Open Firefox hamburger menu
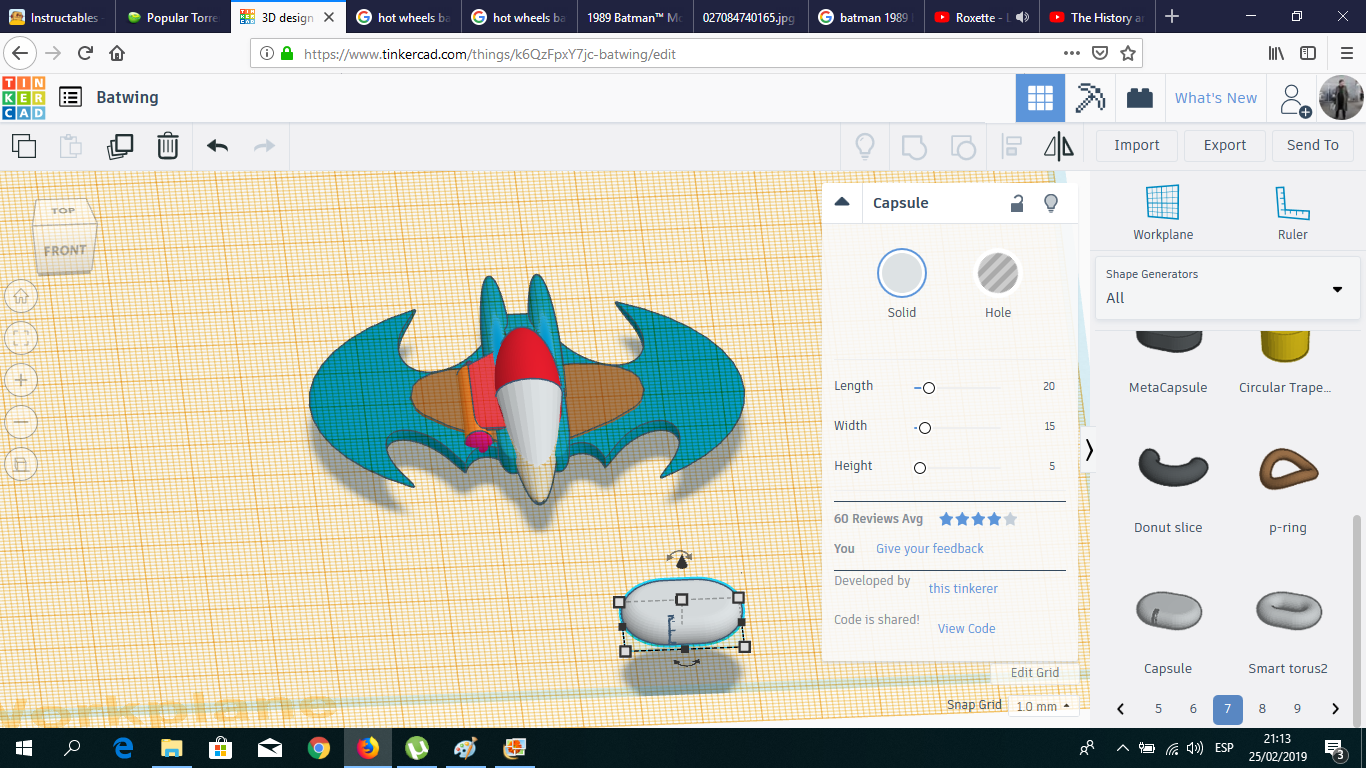The height and width of the screenshot is (768, 1366). tap(1346, 53)
